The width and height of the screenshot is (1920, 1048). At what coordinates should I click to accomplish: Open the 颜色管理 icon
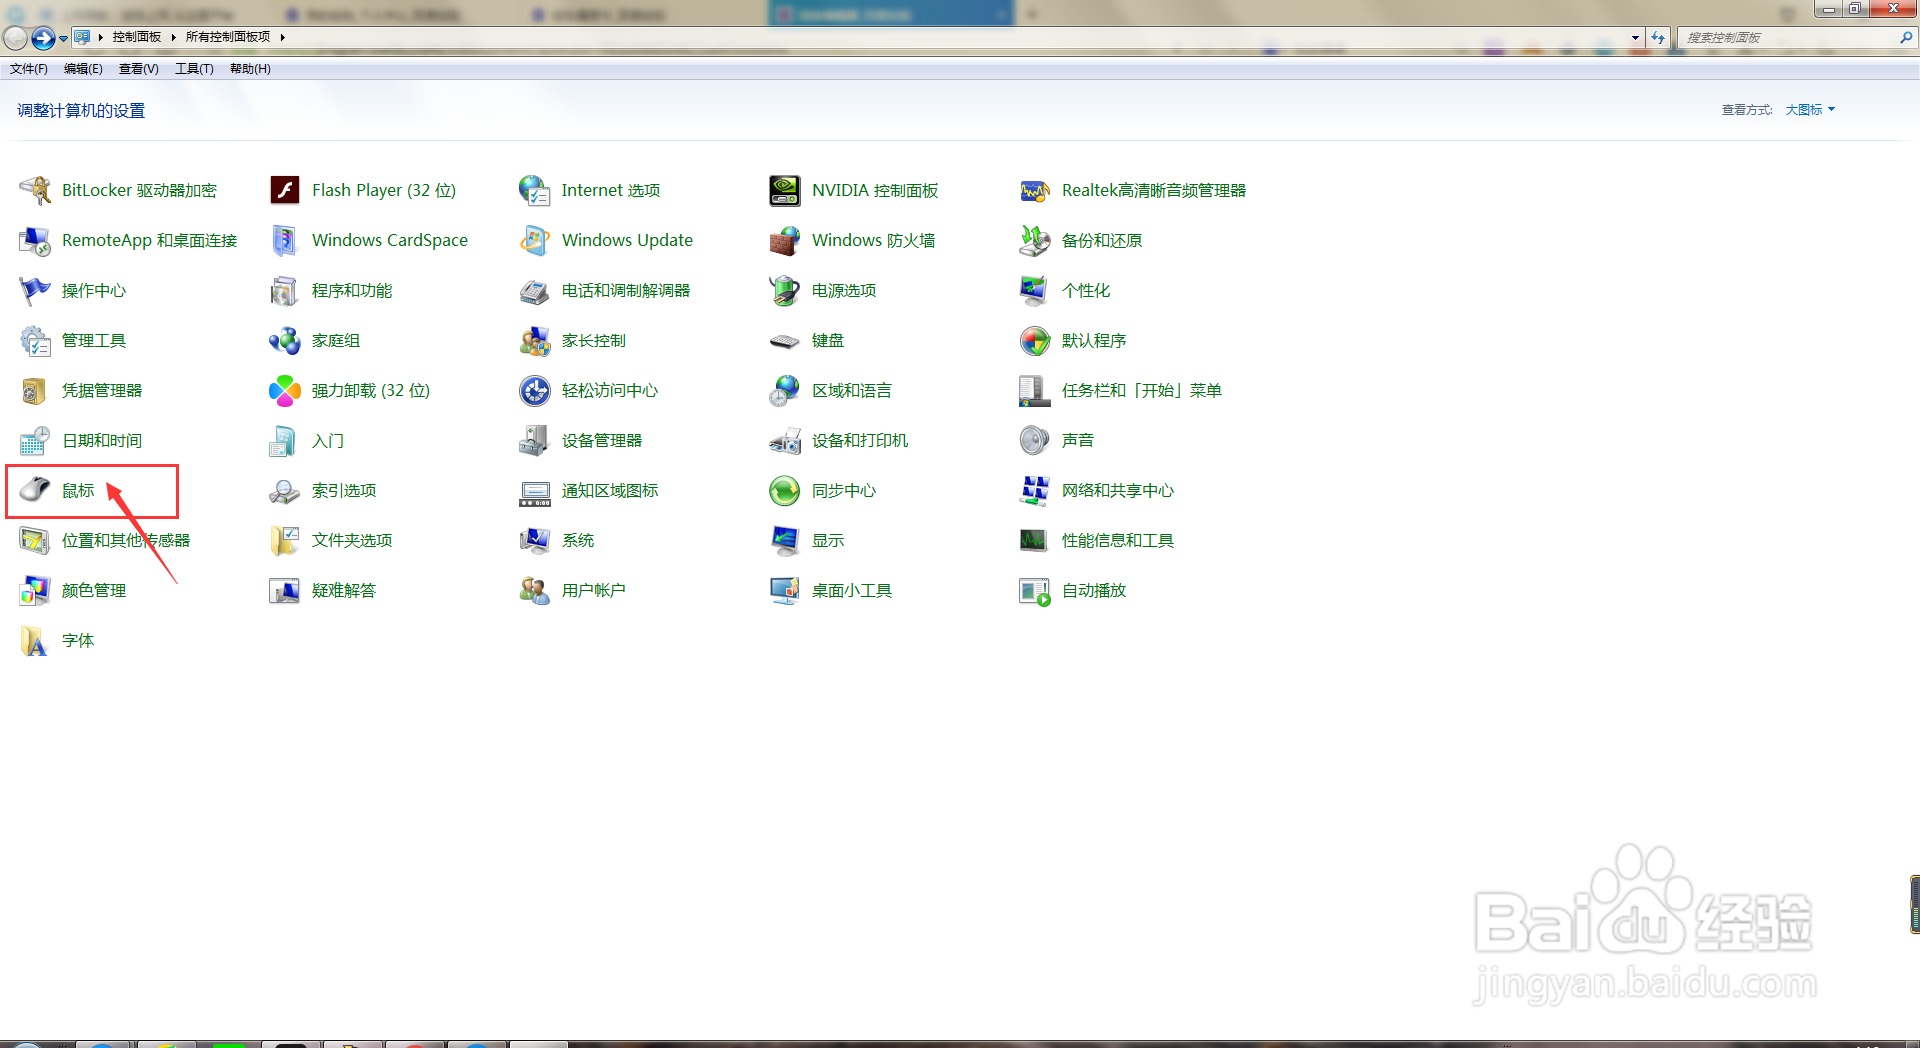tap(35, 590)
